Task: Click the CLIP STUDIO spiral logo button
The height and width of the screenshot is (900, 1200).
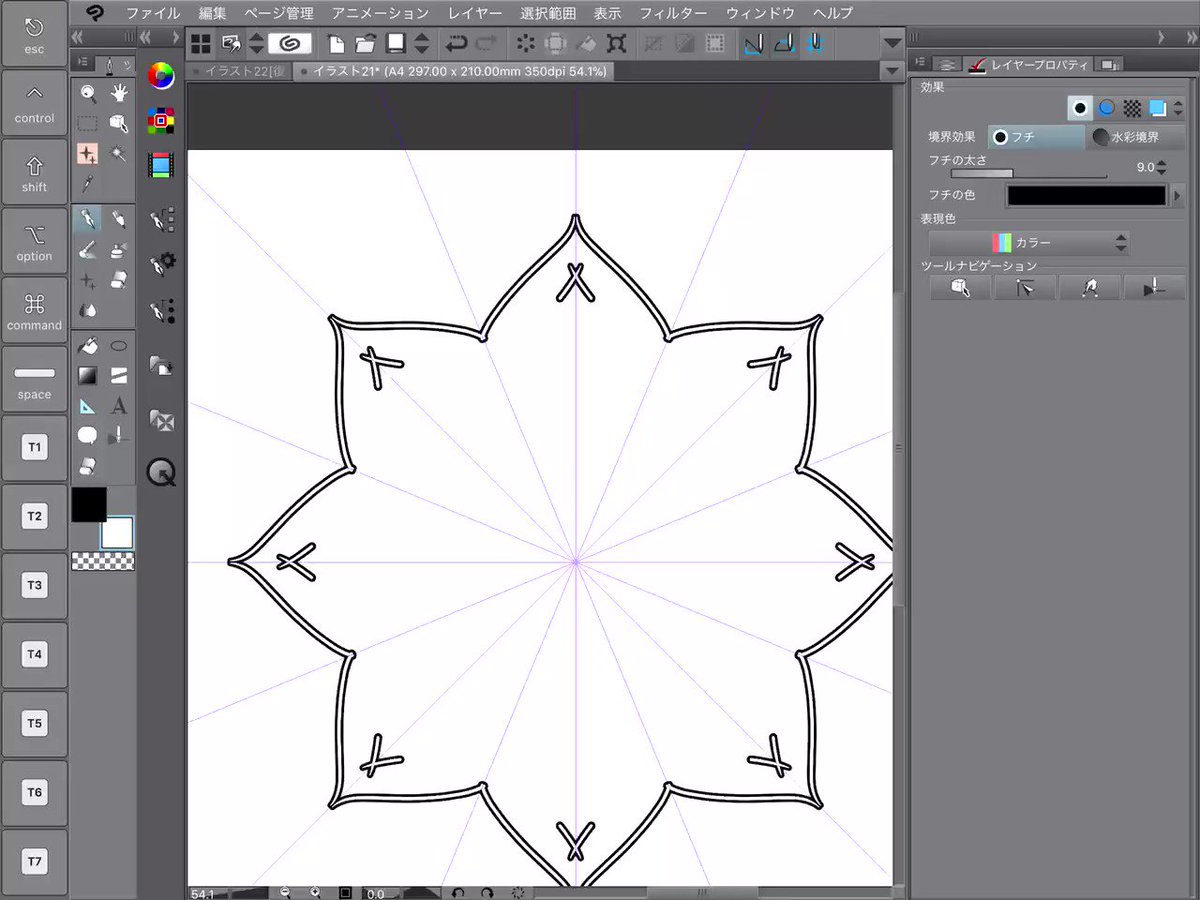Action: click(x=291, y=43)
